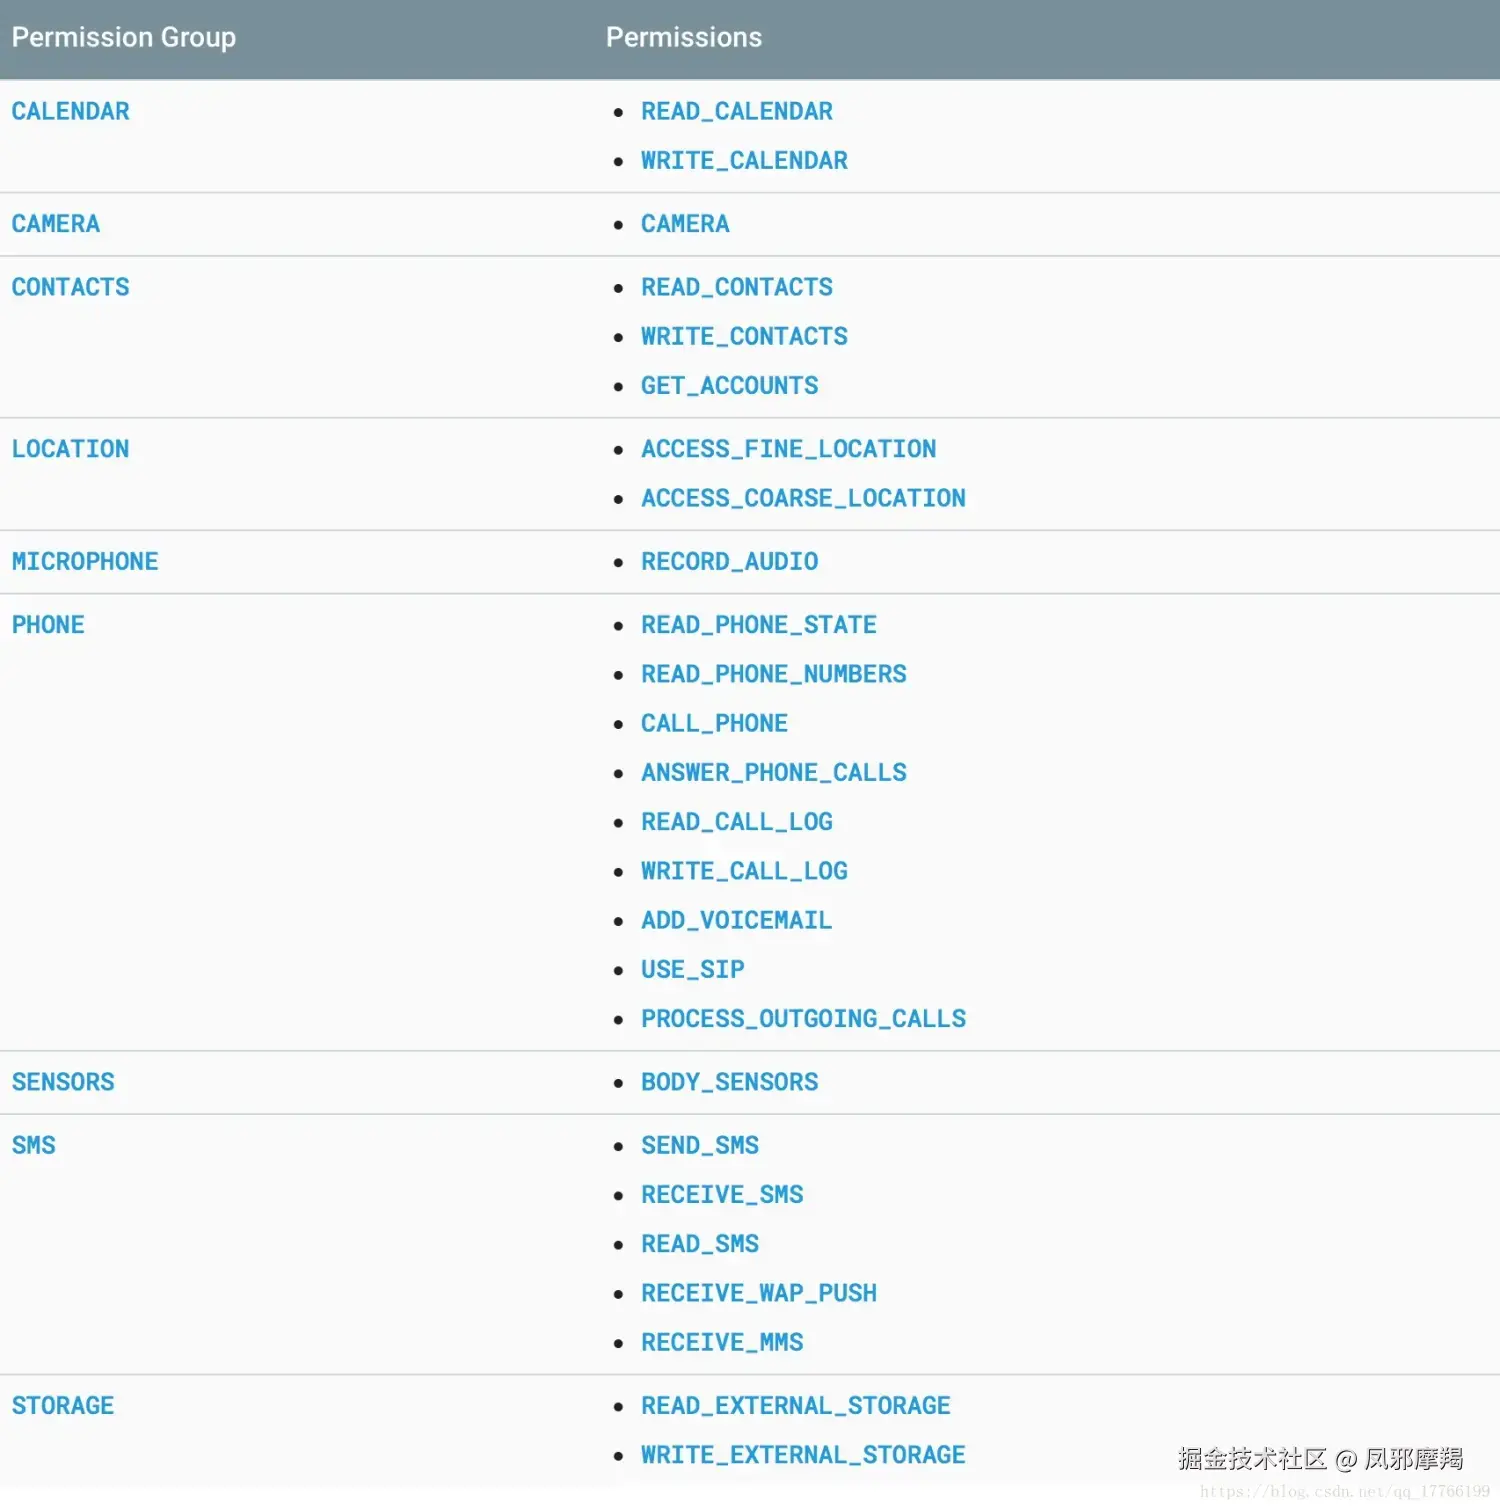Click the CAMERA permission group link
1500x1509 pixels.
pyautogui.click(x=56, y=224)
